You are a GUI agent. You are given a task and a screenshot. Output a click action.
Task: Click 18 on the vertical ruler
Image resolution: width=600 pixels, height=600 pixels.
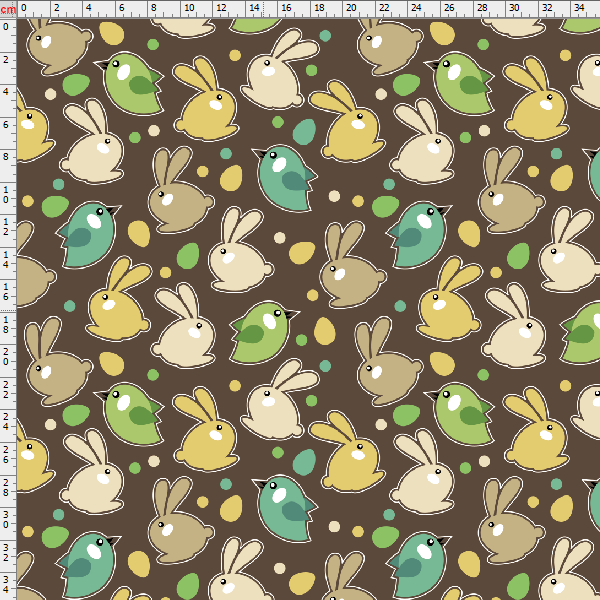point(6,324)
